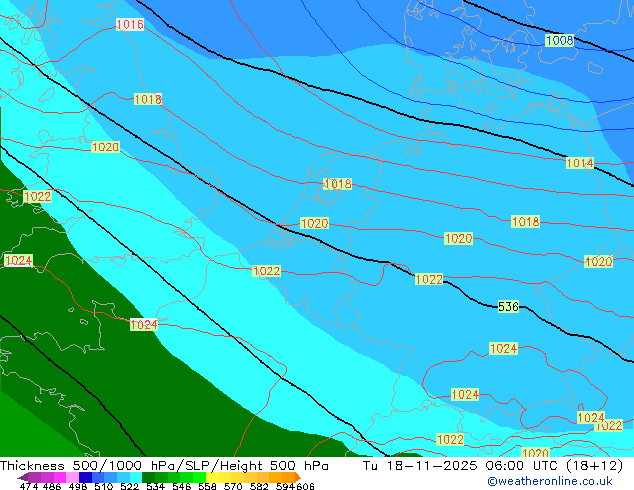Click the legend value 534

tap(155, 486)
